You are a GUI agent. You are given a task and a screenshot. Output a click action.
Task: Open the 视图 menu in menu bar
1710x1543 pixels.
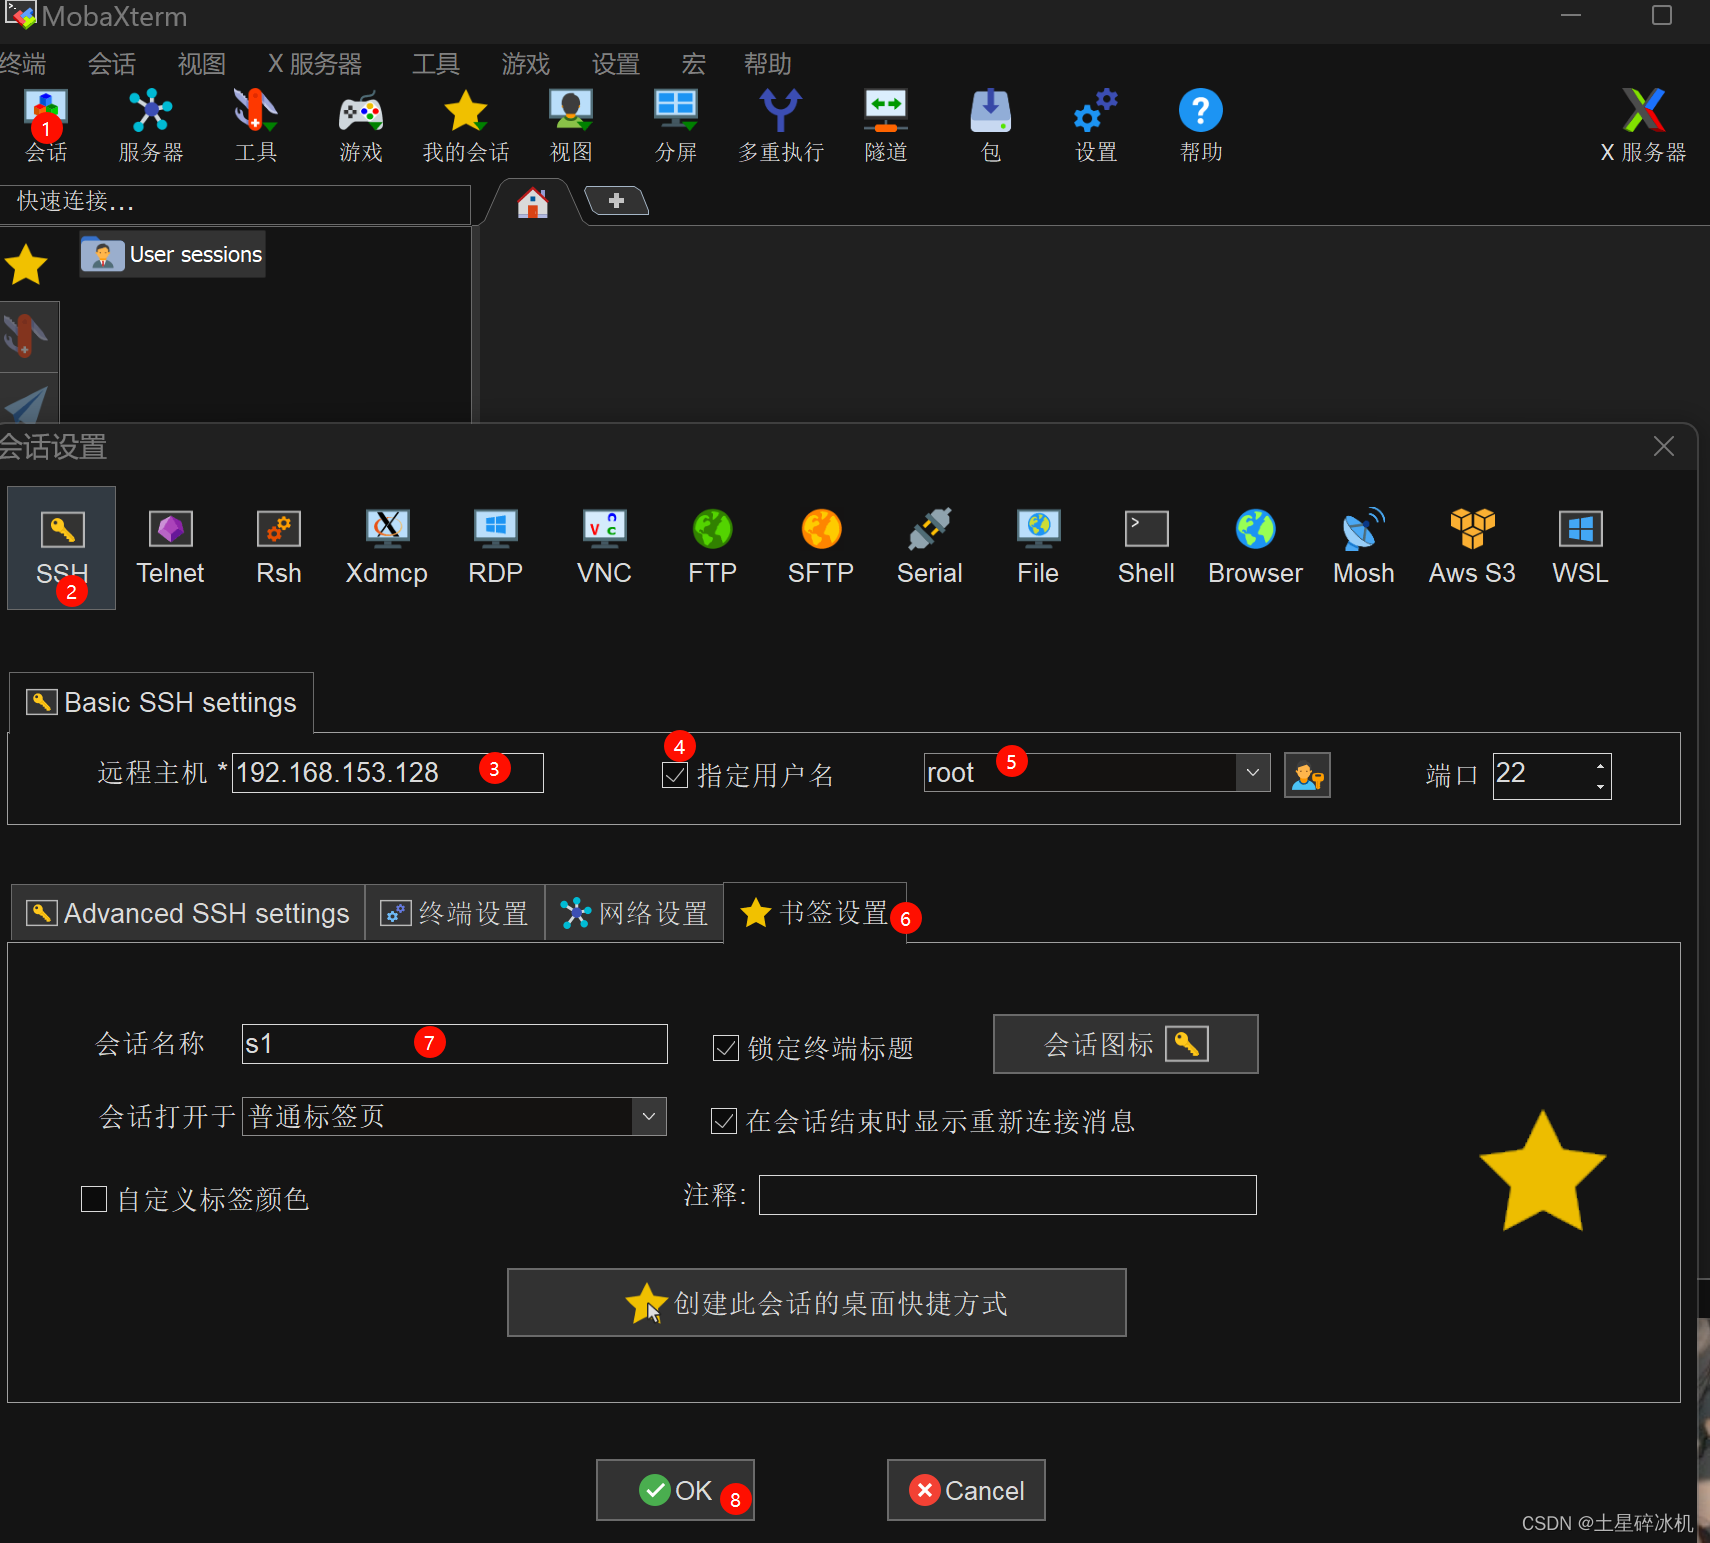click(202, 64)
